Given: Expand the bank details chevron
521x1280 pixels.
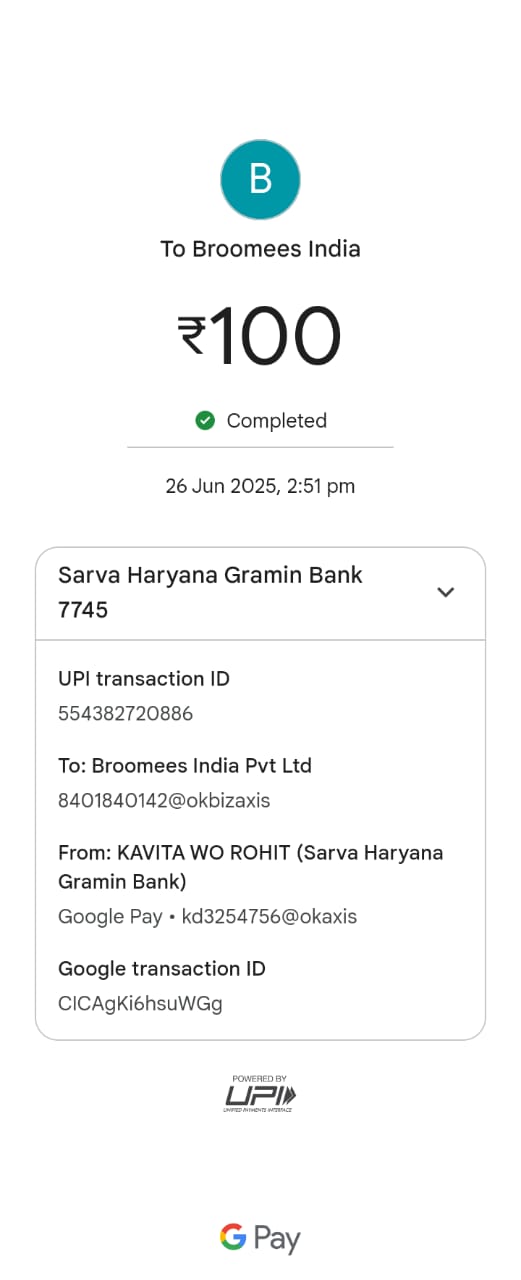Looking at the screenshot, I should [446, 592].
